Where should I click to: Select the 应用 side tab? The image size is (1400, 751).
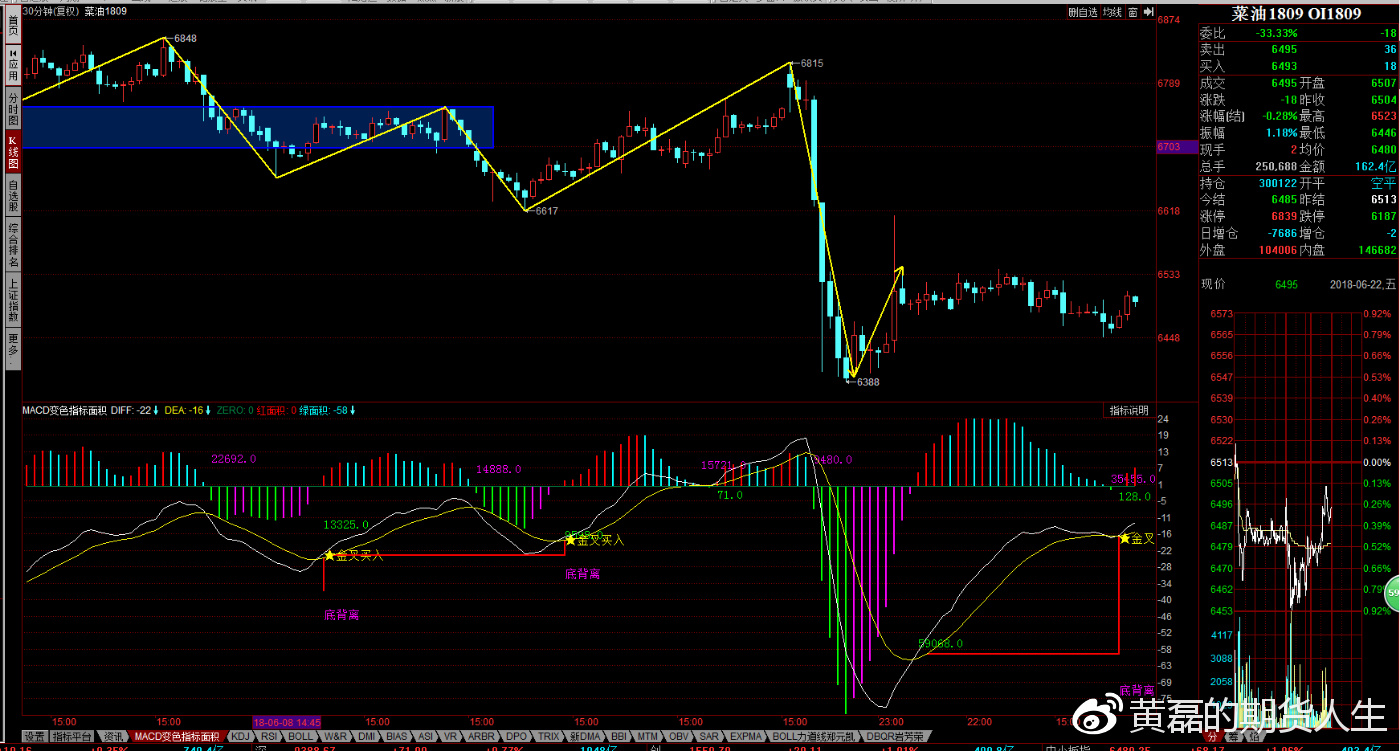(x=13, y=67)
